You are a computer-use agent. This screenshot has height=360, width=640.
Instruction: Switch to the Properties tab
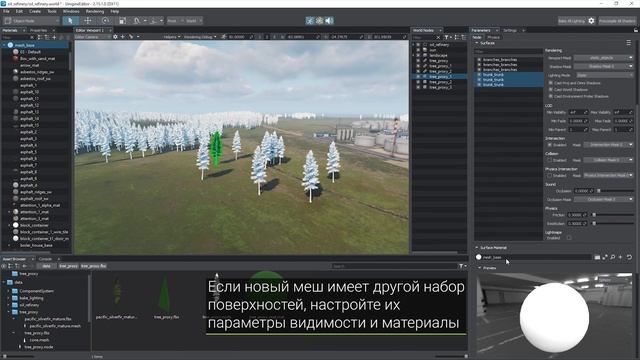coord(38,30)
